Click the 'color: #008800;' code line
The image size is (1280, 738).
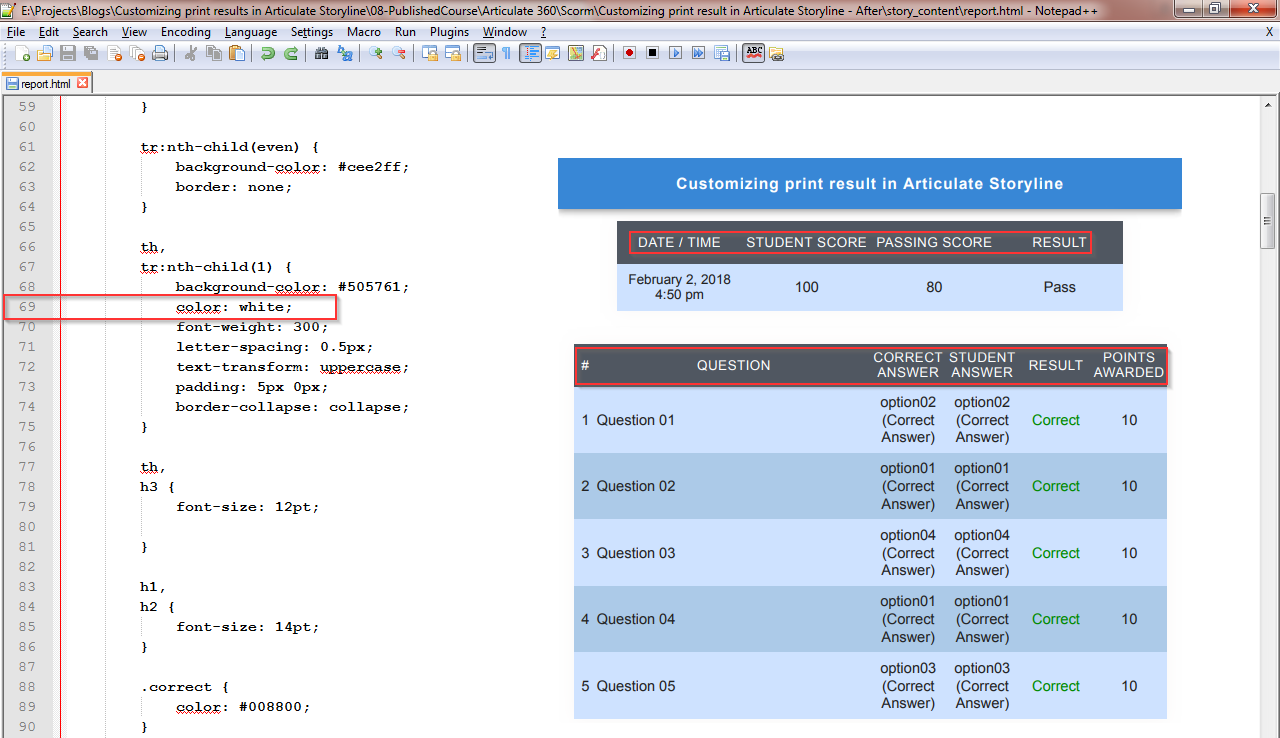tap(243, 707)
